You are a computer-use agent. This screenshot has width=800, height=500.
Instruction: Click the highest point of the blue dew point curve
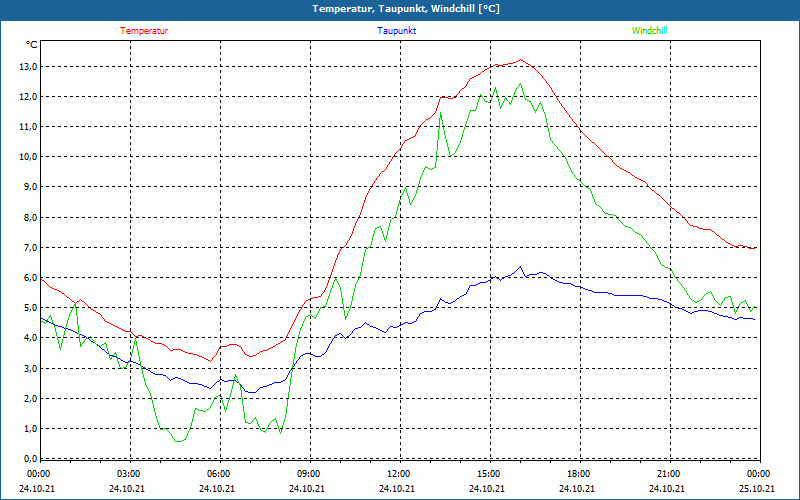520,267
